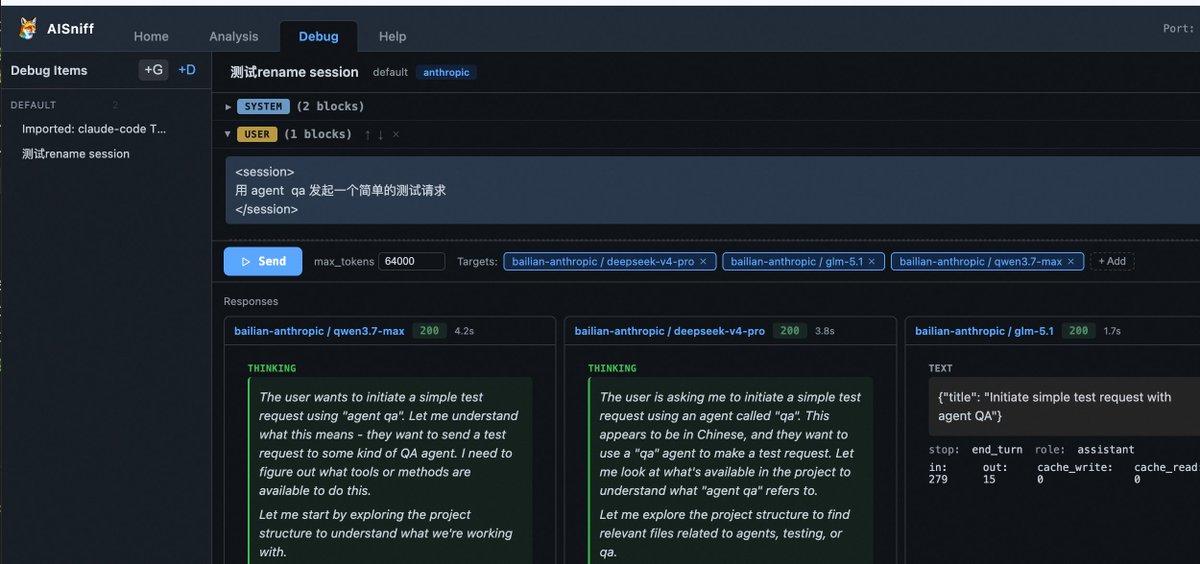Click the USER badge label
This screenshot has height=564, width=1200.
pyautogui.click(x=256, y=134)
